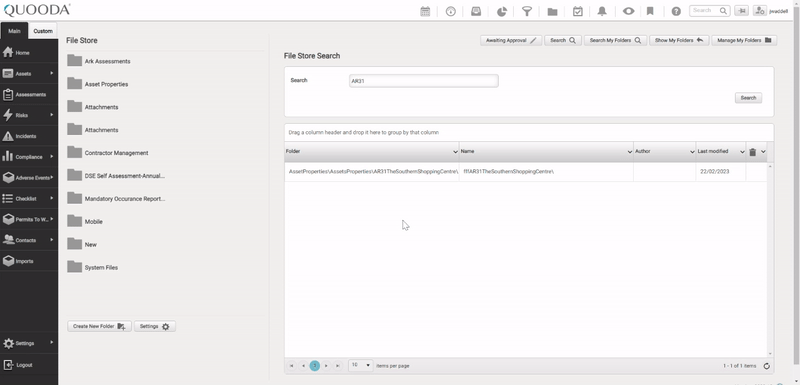The width and height of the screenshot is (800, 385).
Task: Click the funnel filter icon
Action: tap(527, 11)
